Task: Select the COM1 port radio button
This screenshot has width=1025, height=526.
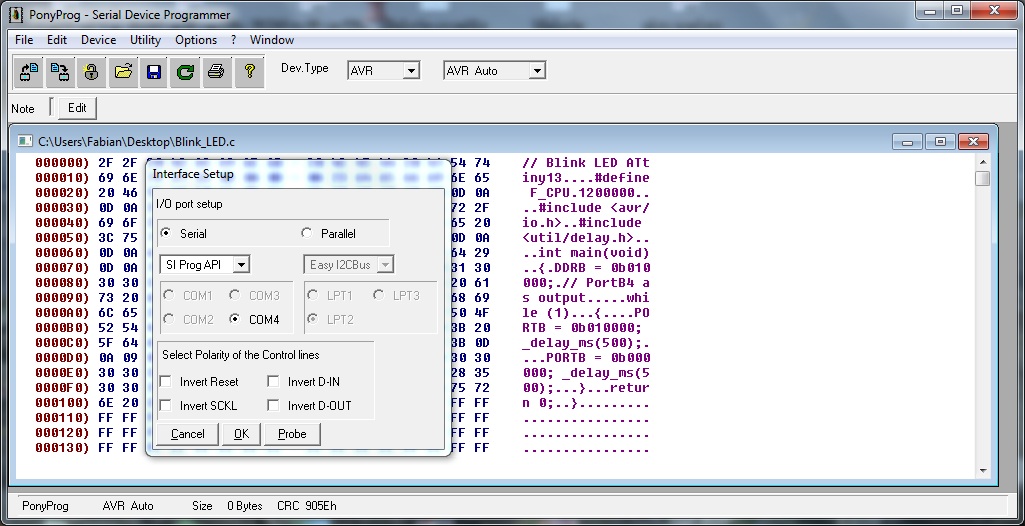Action: tap(169, 295)
